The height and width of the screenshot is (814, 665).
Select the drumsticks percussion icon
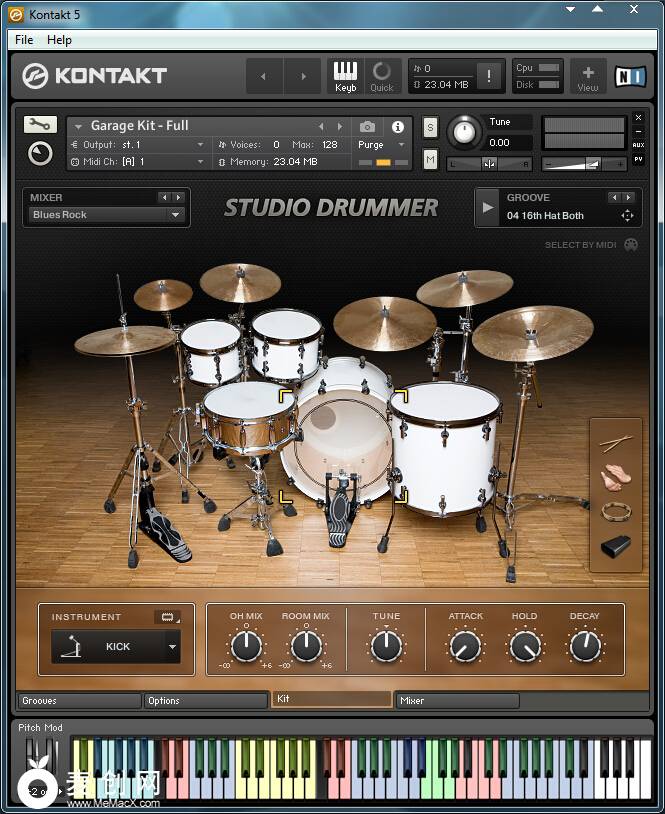(615, 443)
